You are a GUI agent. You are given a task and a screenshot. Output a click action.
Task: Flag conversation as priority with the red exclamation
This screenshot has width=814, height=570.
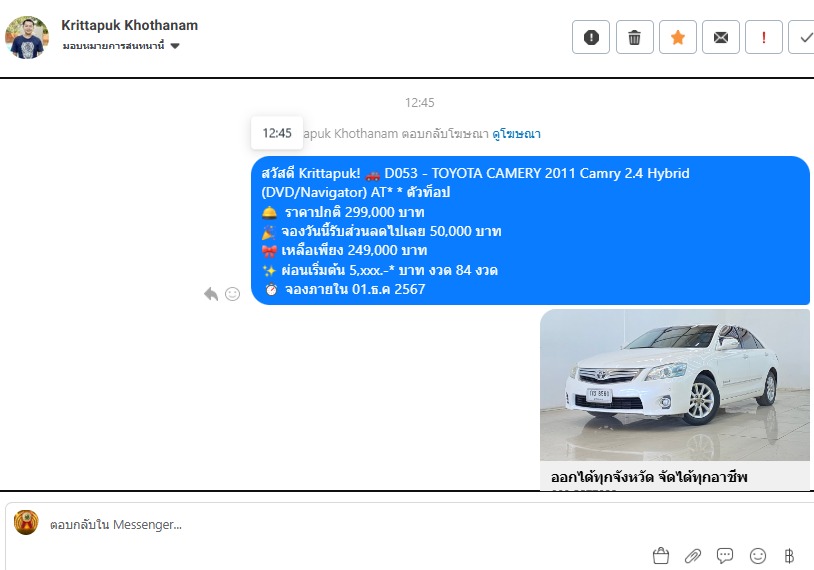[764, 37]
